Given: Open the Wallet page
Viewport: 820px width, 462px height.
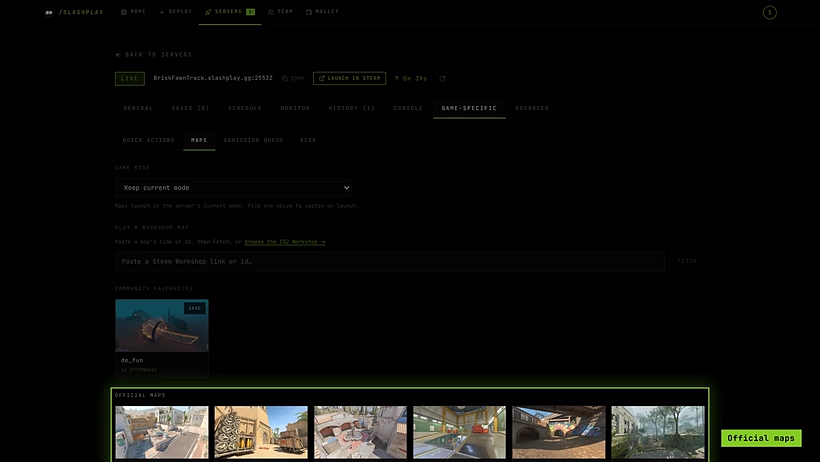Looking at the screenshot, I should (322, 12).
